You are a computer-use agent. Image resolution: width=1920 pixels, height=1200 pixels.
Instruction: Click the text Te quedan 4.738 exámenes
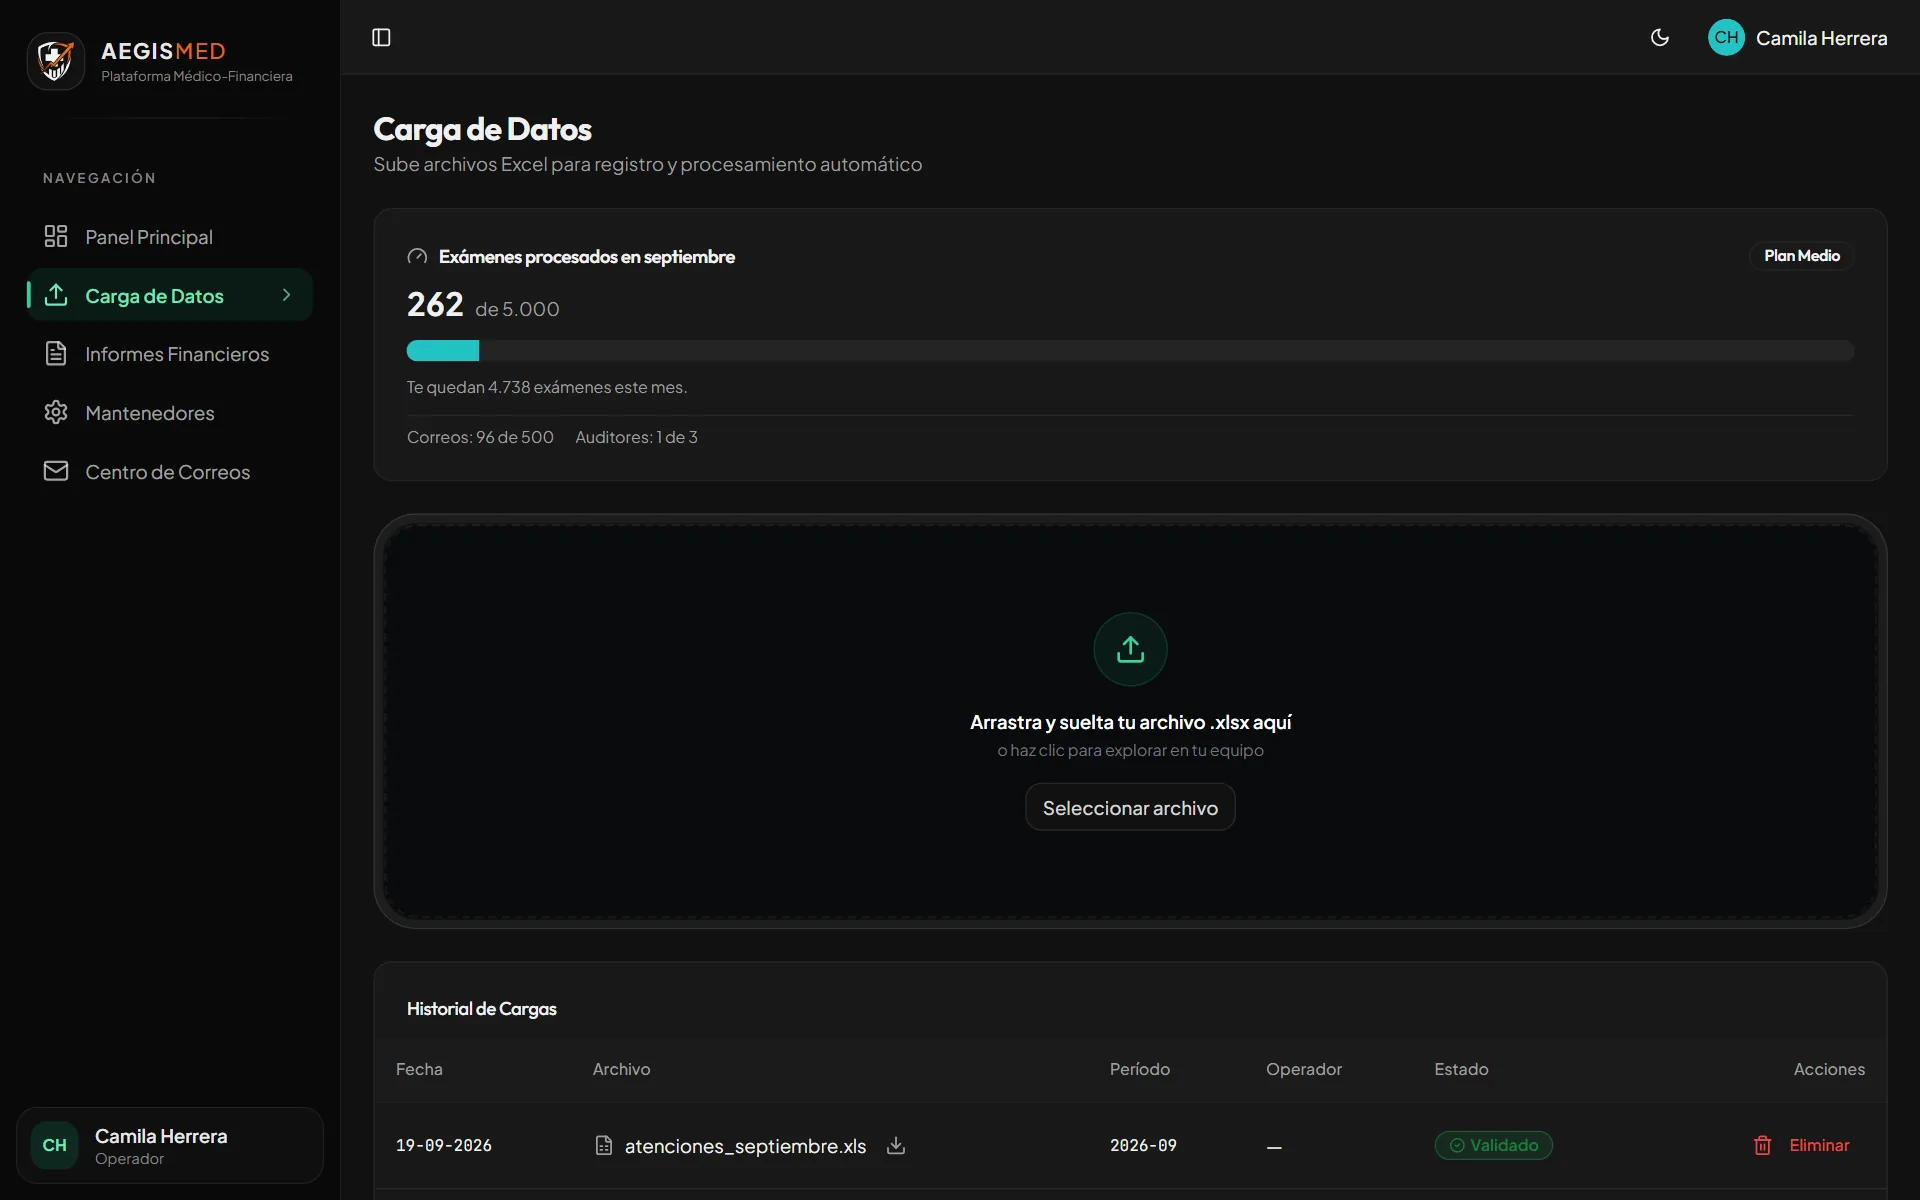(x=547, y=387)
